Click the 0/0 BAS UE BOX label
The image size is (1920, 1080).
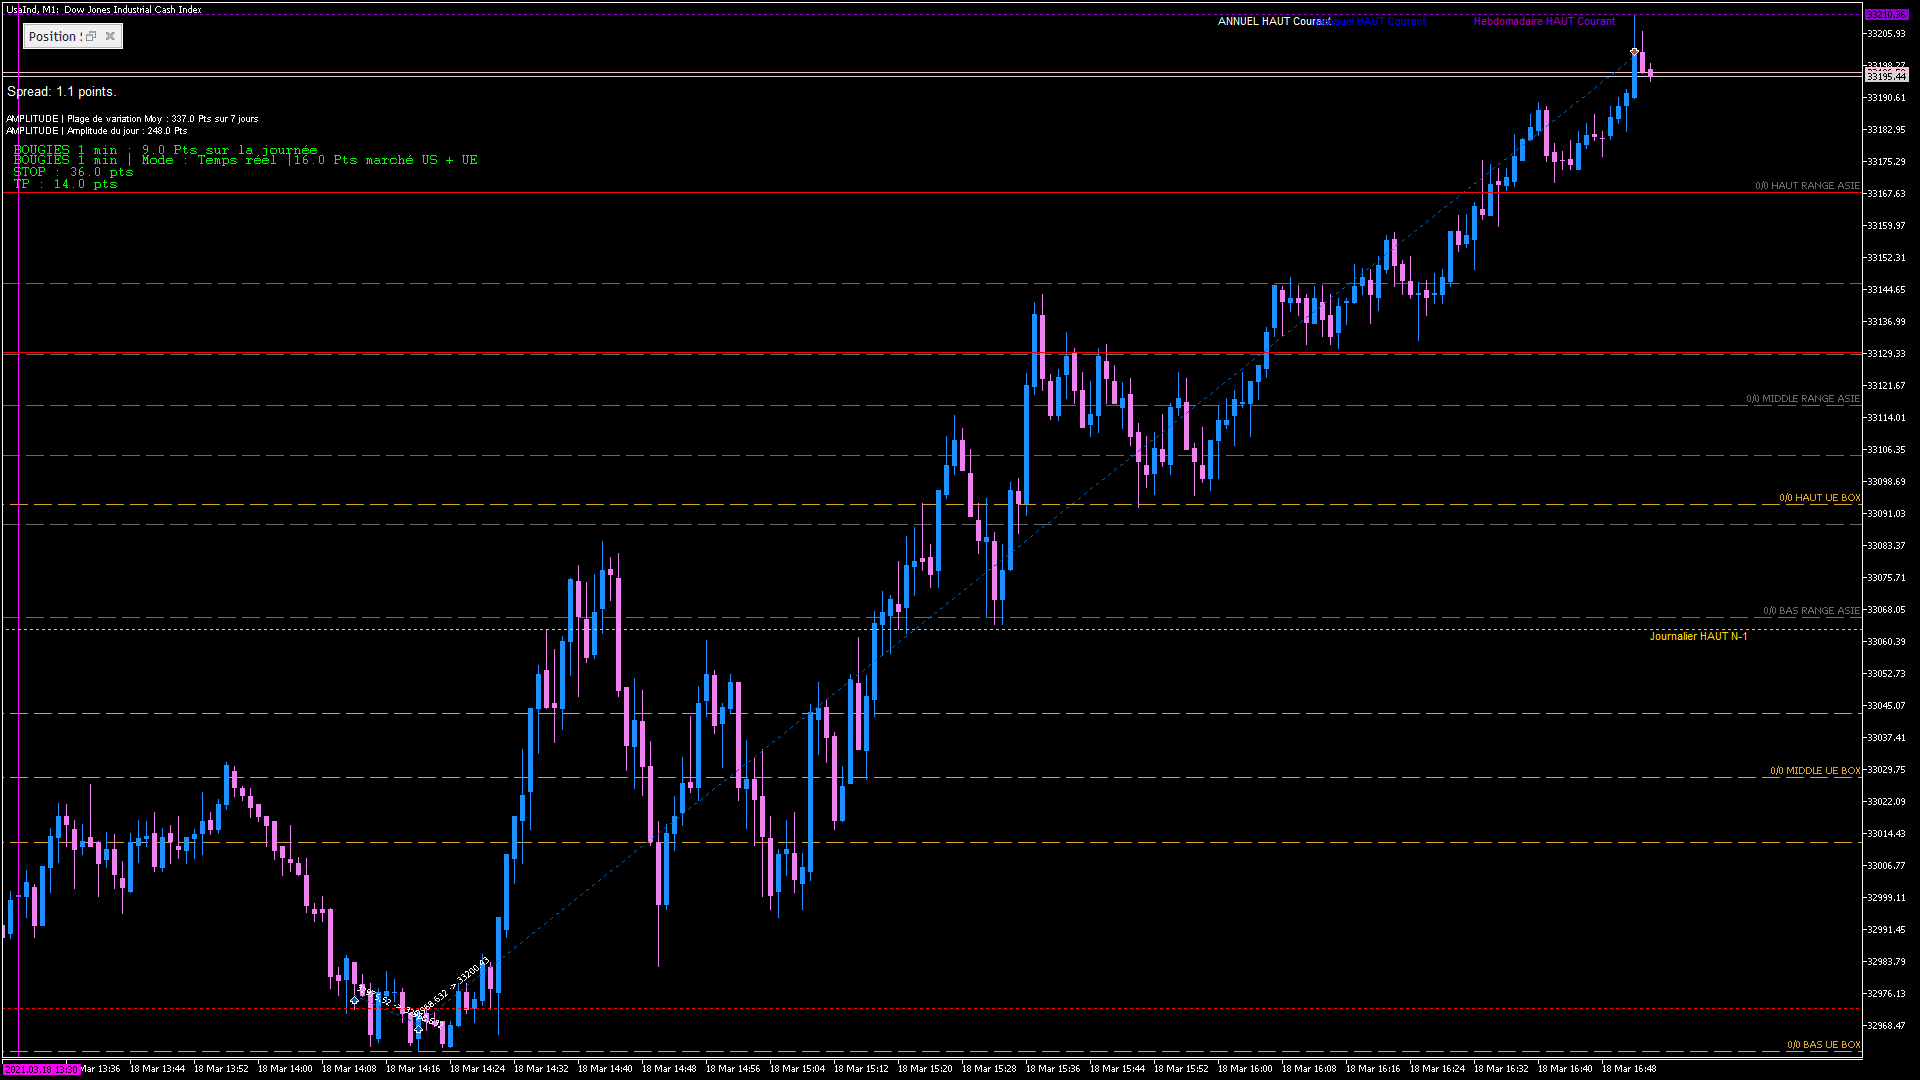[x=1823, y=1045]
